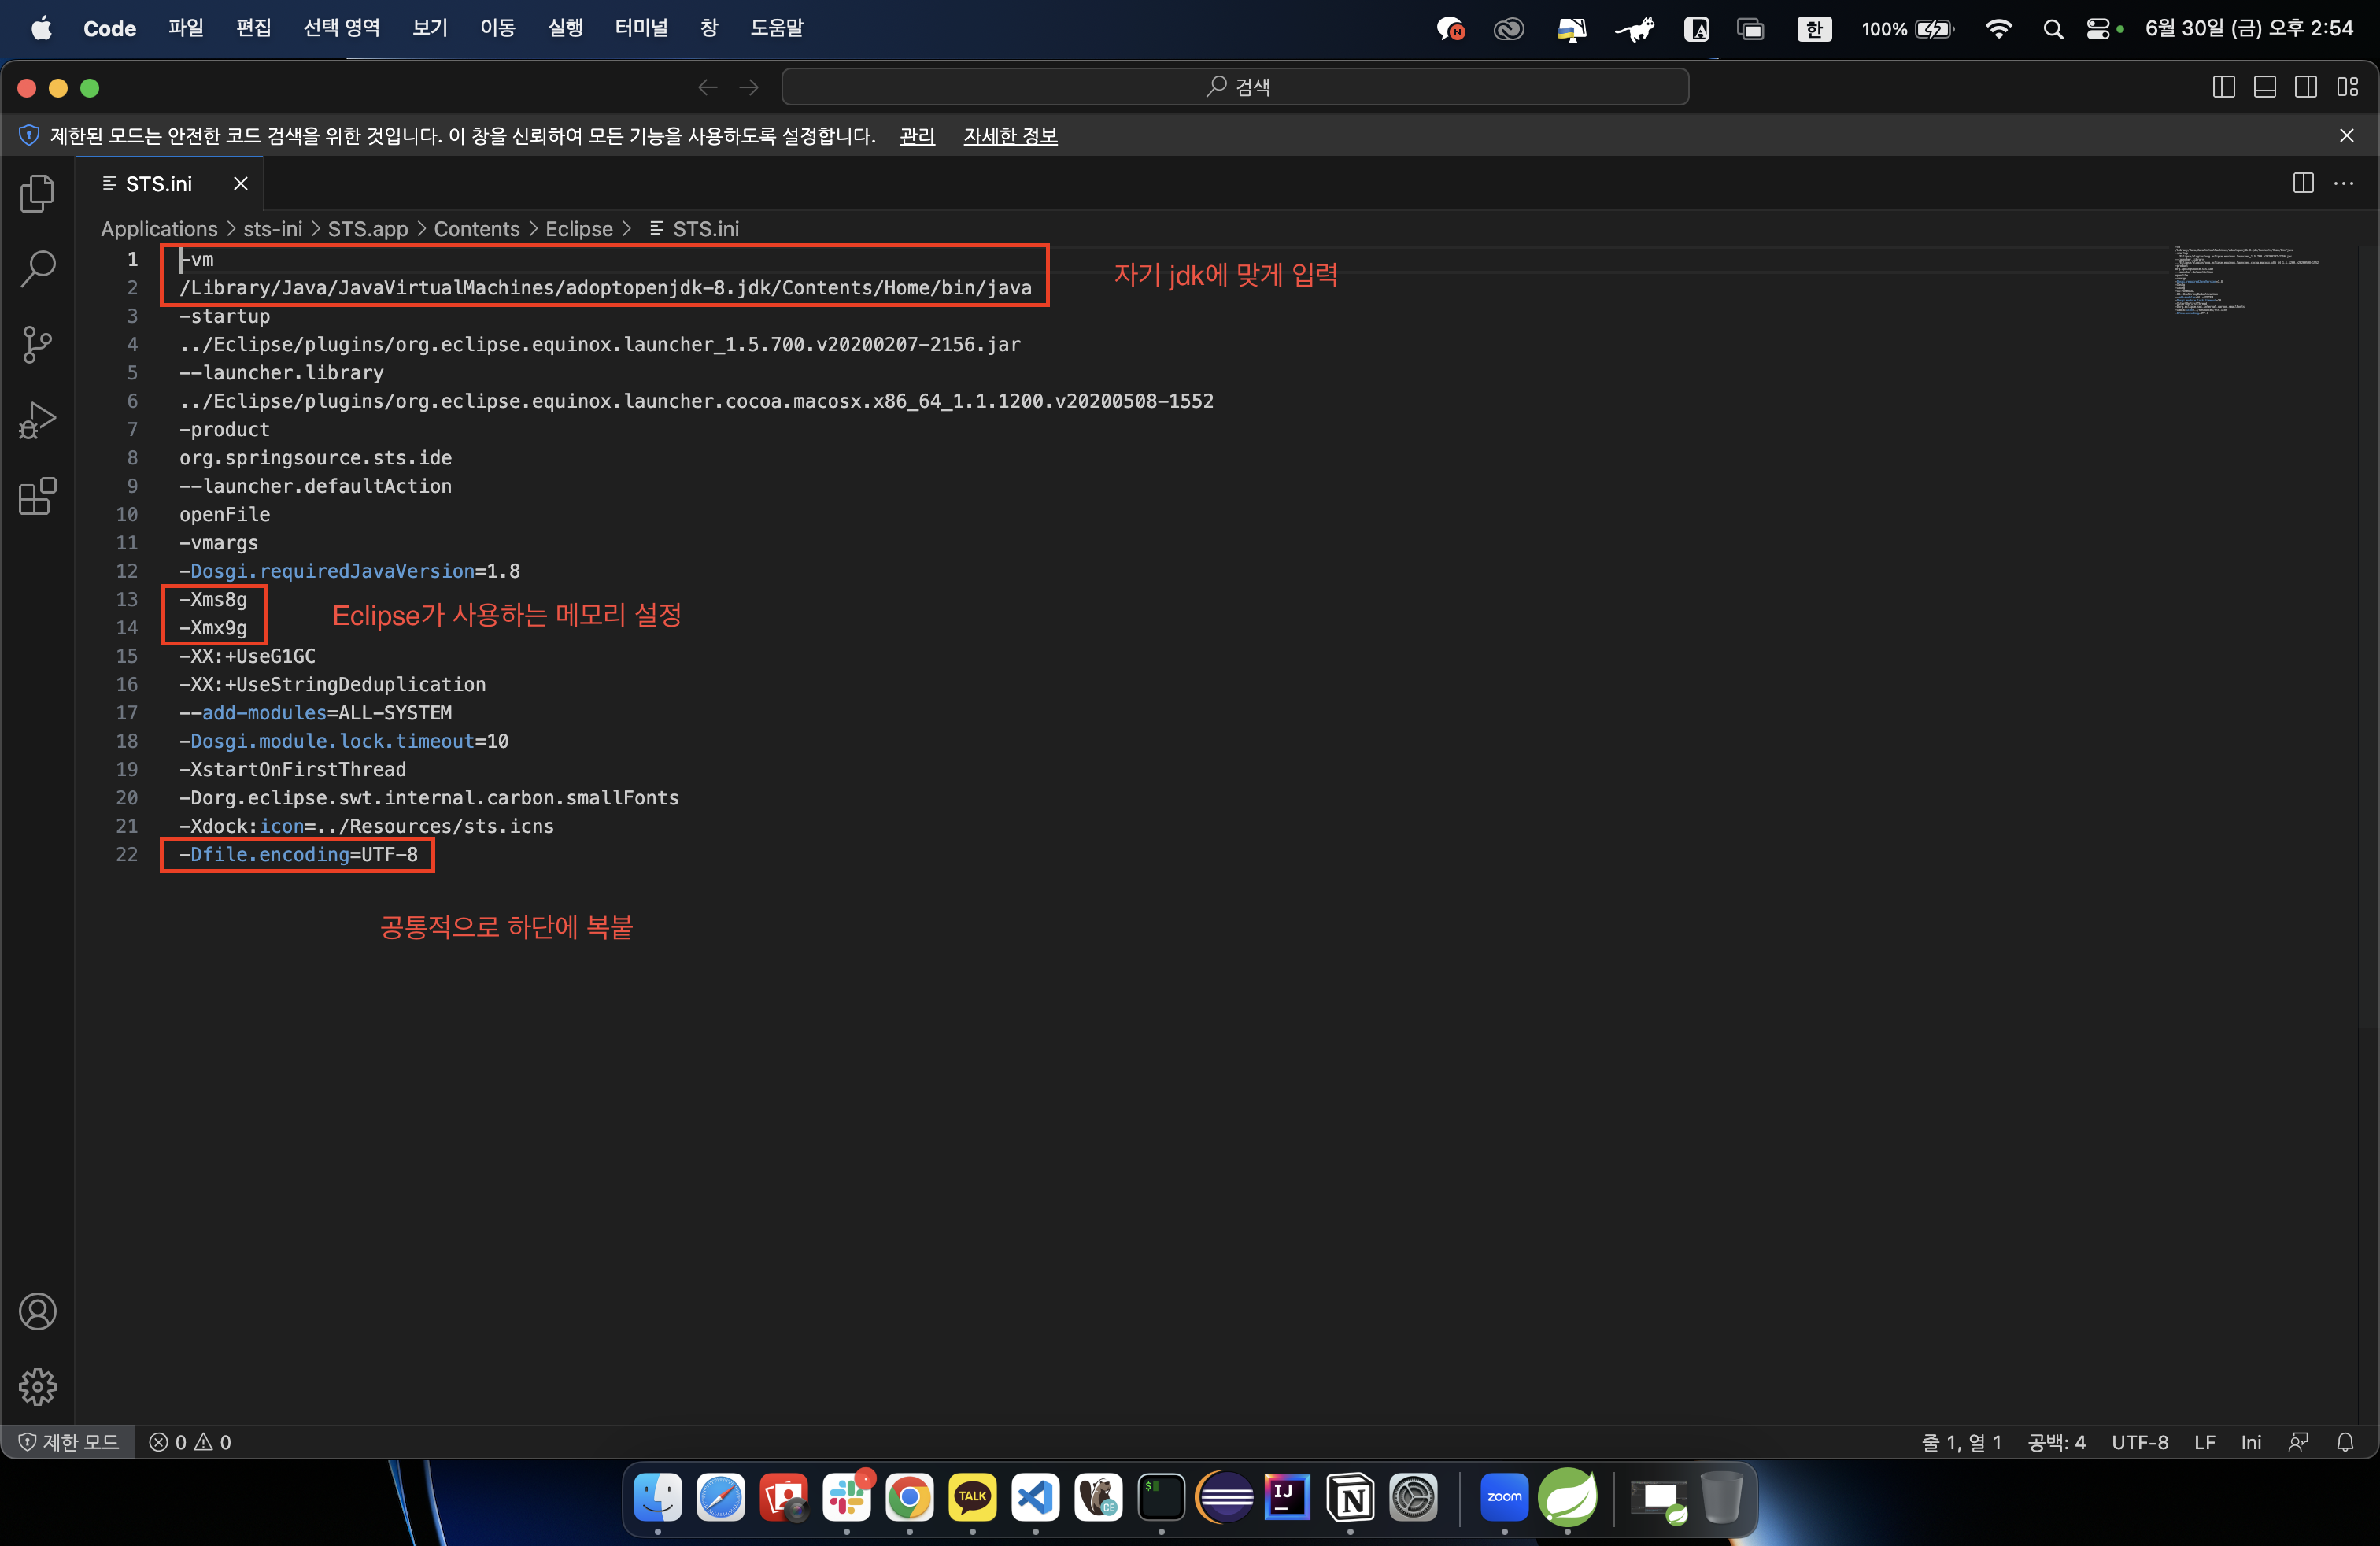Toggle the bottom panel layout button

pos(2265,87)
